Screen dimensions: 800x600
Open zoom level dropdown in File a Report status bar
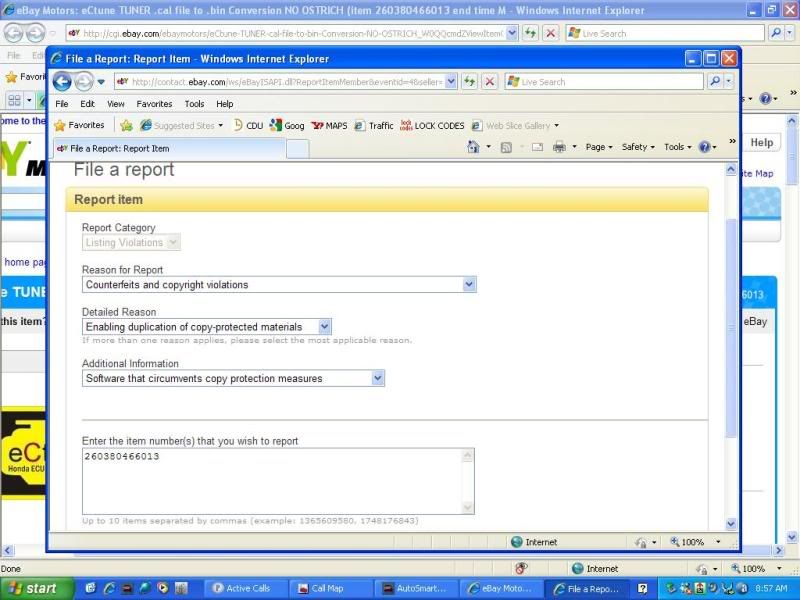718,542
